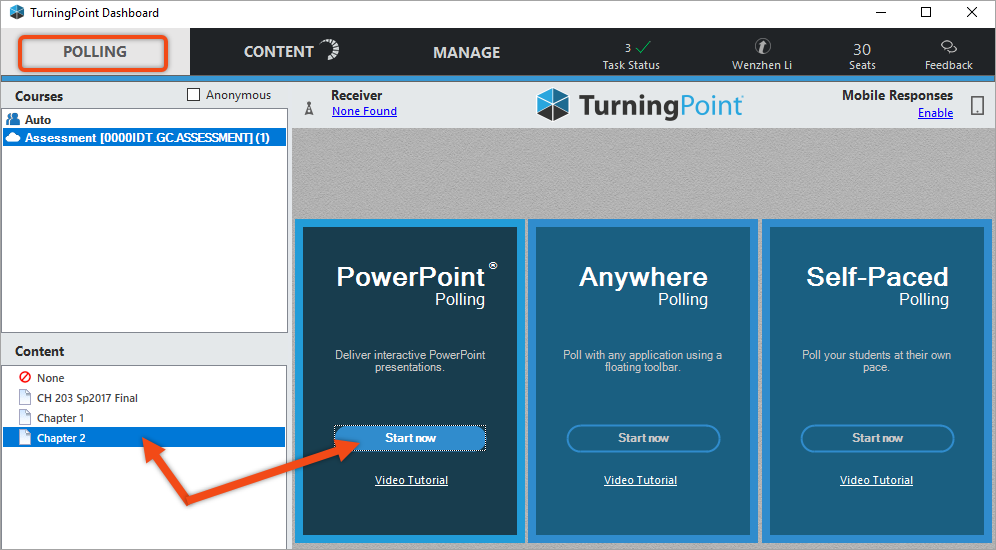
Task: Maximize the TurningPoint Dashboard window
Action: click(x=926, y=13)
